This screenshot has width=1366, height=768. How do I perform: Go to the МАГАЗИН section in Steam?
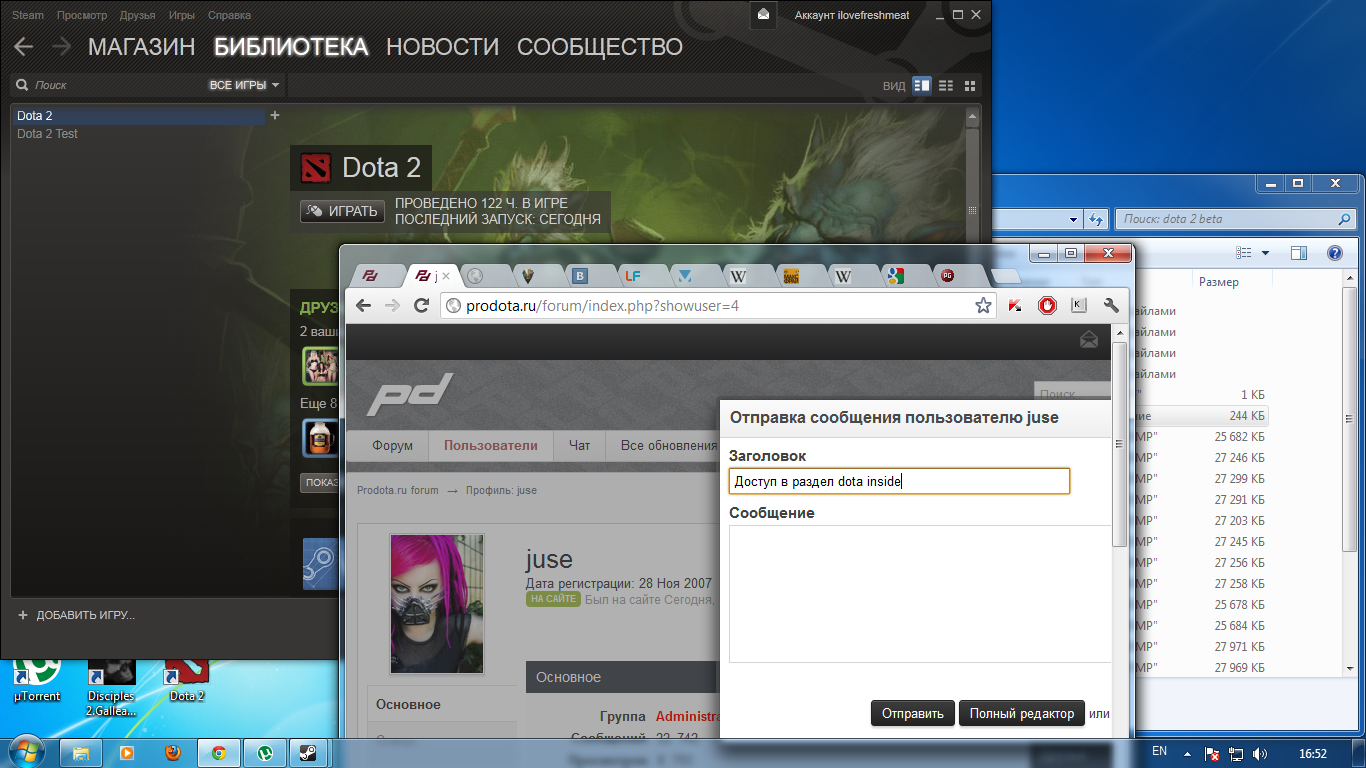coord(142,47)
